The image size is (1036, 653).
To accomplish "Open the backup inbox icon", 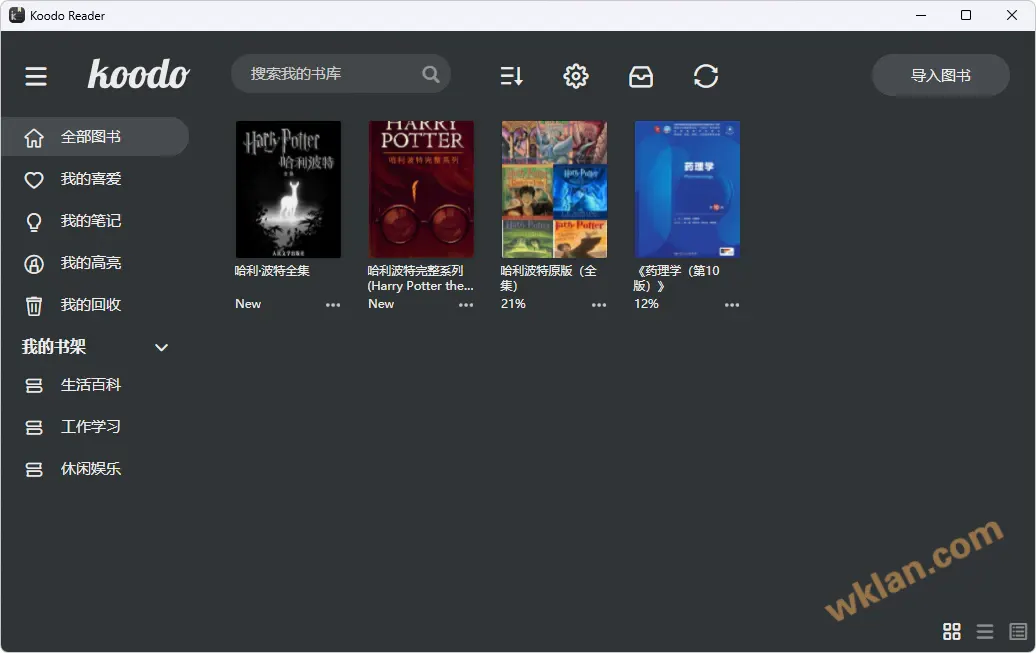I will tap(640, 77).
